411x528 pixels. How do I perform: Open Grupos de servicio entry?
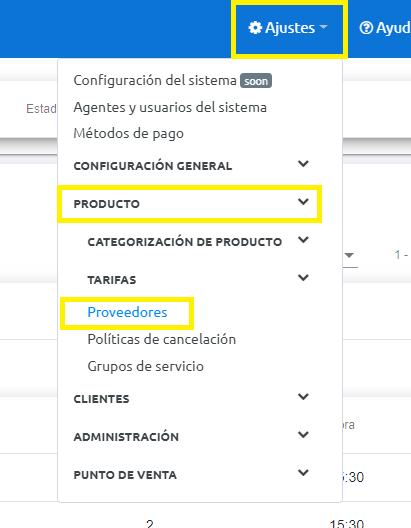145,366
